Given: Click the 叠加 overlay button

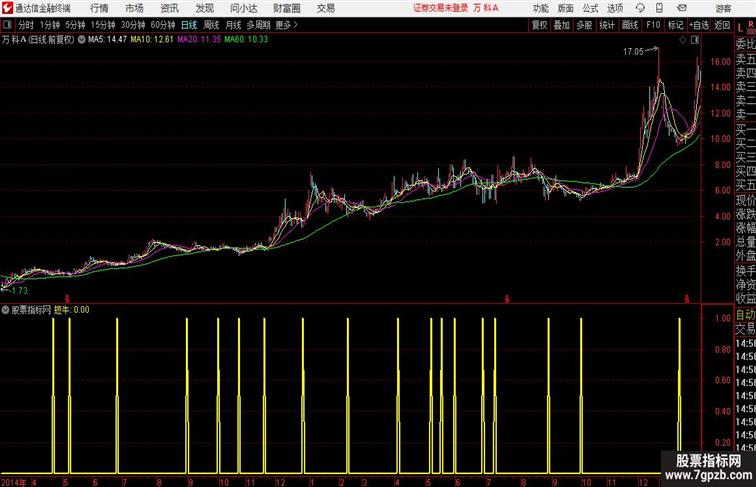Looking at the screenshot, I should (562, 25).
